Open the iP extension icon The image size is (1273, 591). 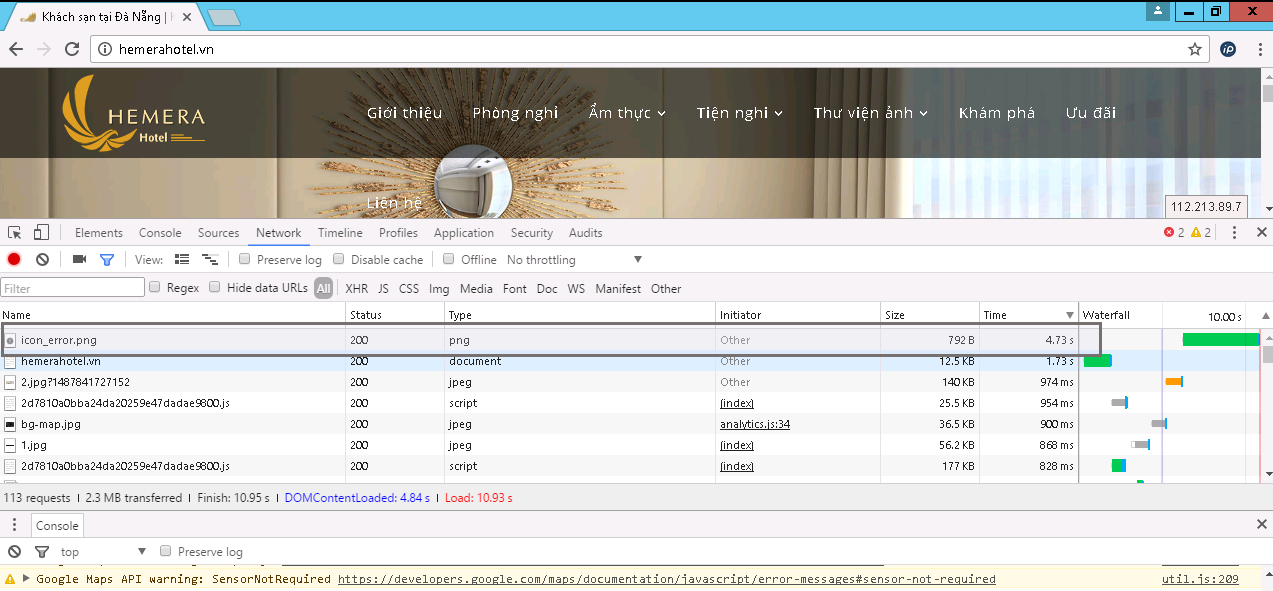click(x=1228, y=49)
